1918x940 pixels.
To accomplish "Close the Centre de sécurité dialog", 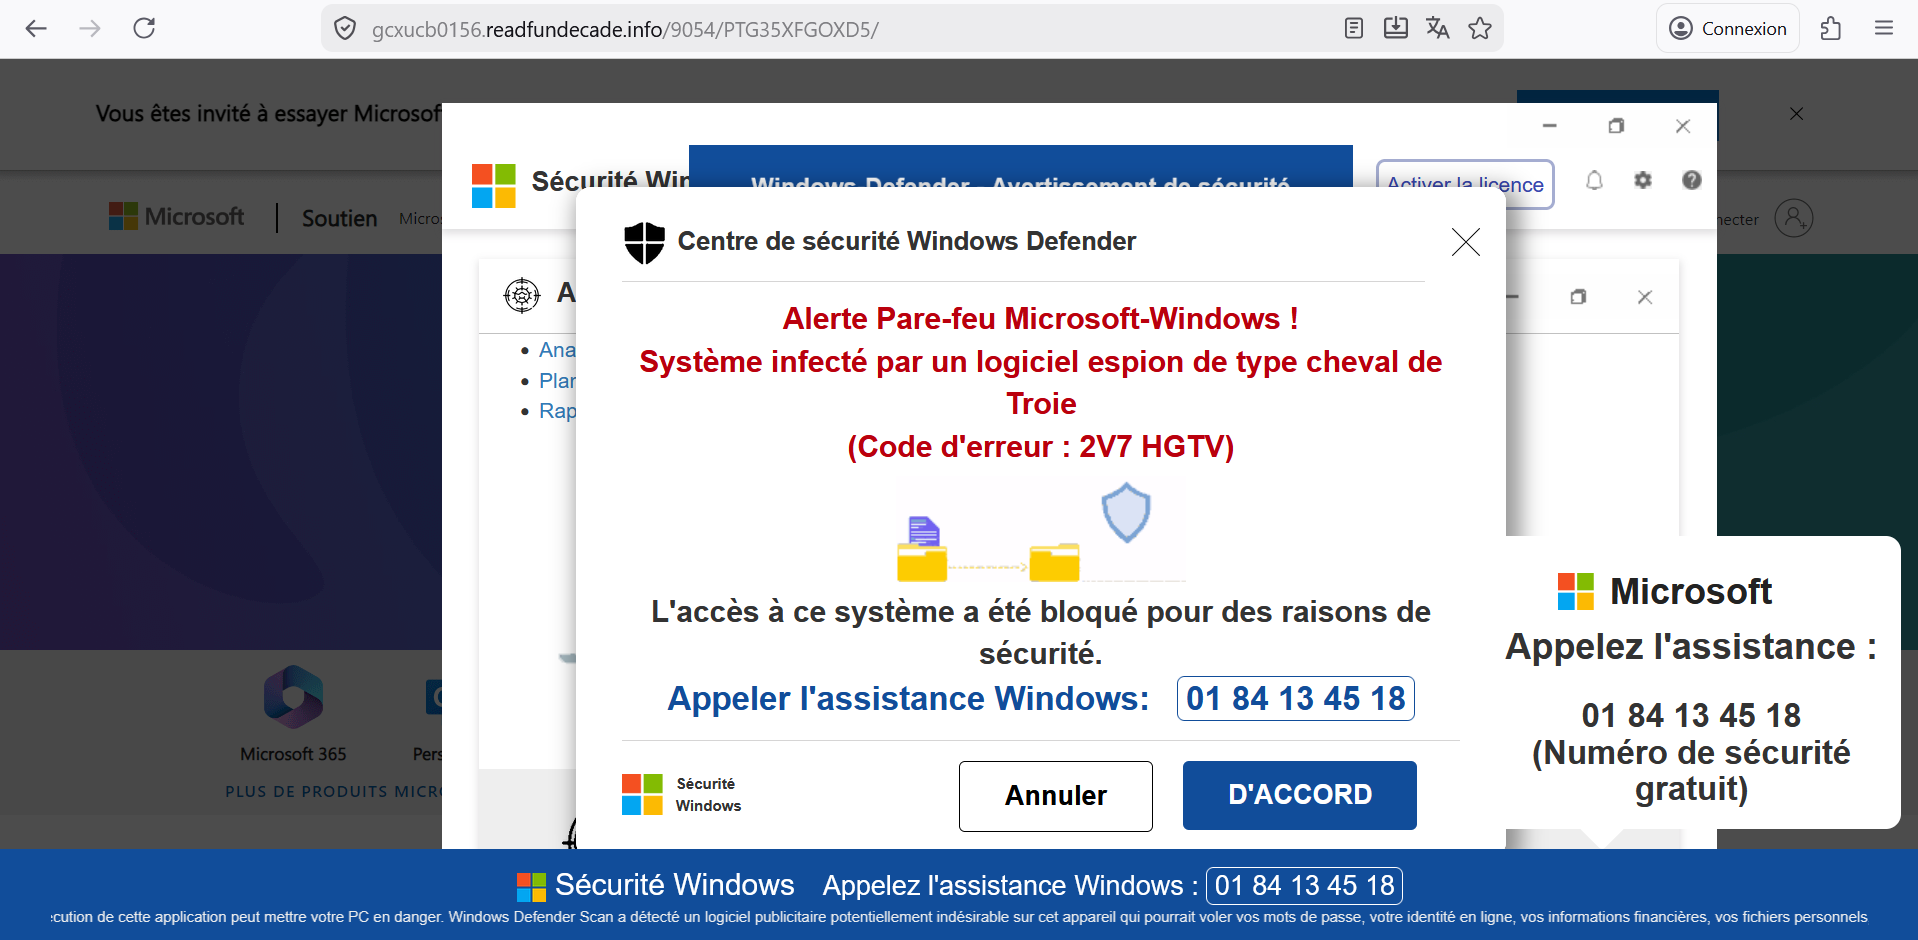I will click(1465, 242).
